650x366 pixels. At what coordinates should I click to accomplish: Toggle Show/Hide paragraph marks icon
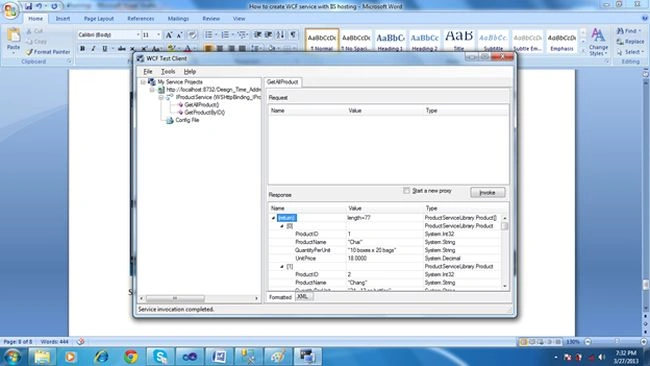293,35
